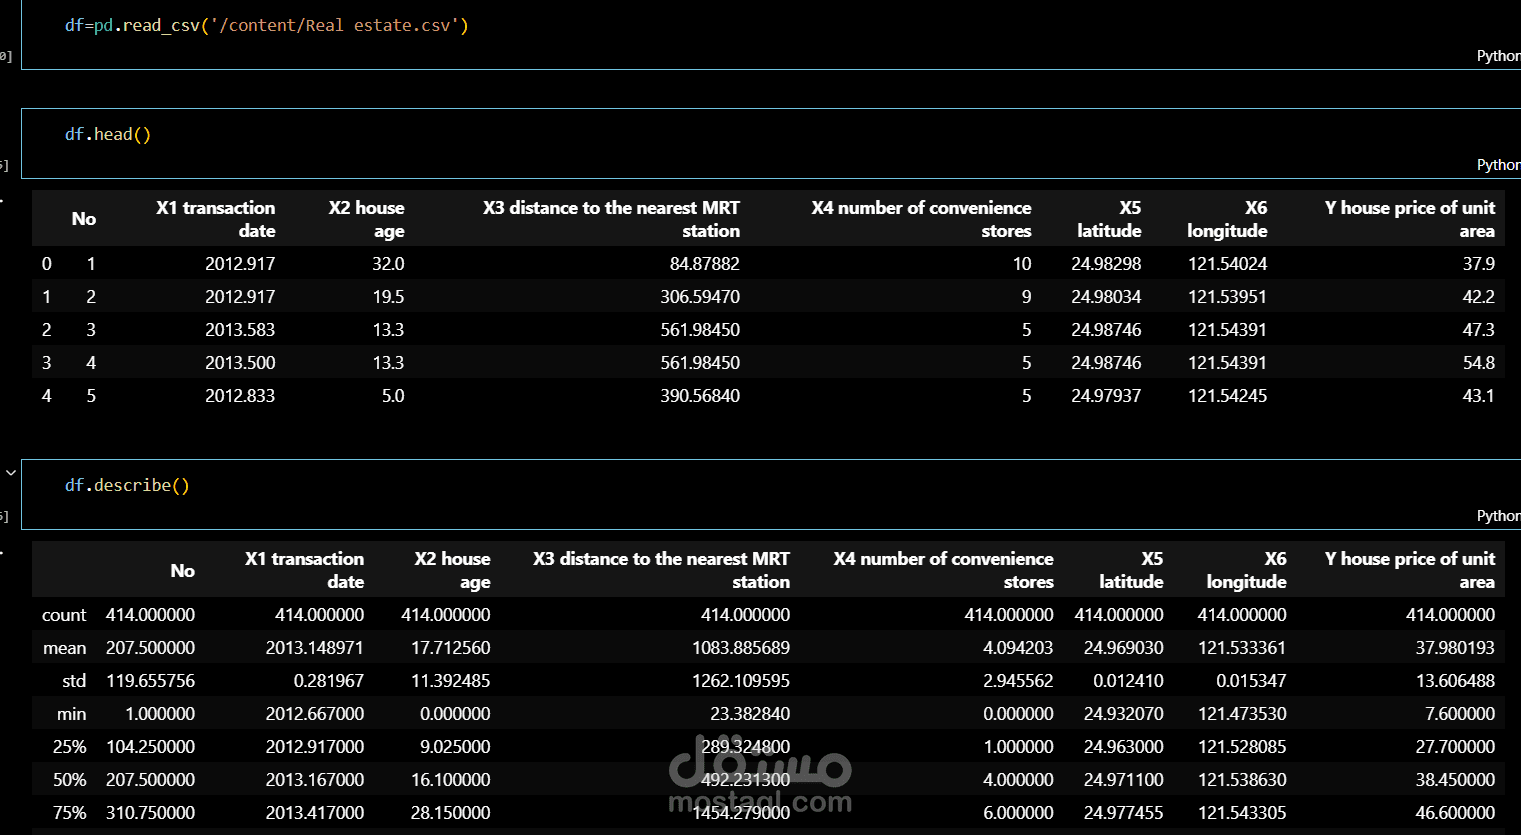Select min house price 7.600000
Screen dimensions: 1521x835
1460,714
